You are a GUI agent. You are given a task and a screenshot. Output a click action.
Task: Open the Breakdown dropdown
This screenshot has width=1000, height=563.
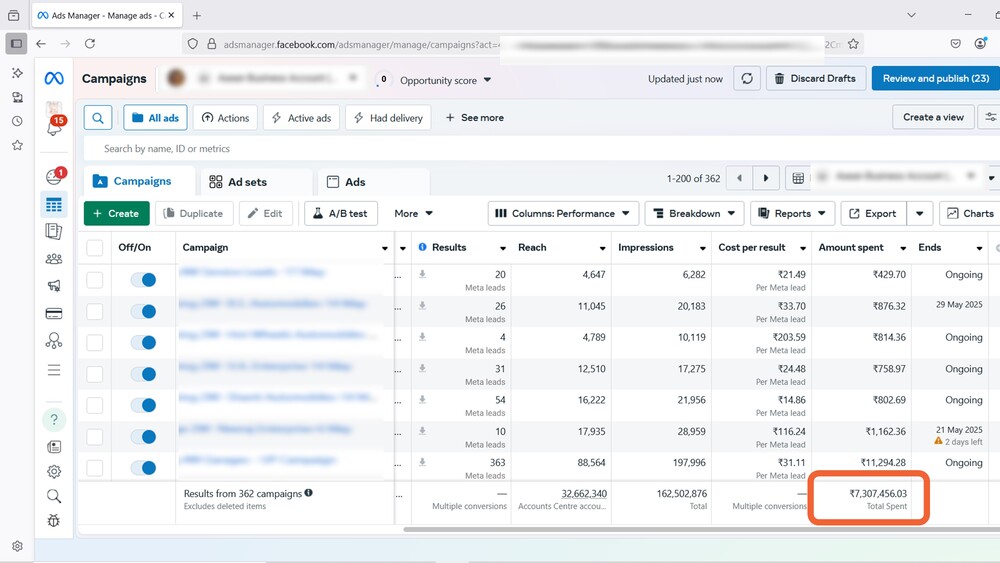pos(694,213)
